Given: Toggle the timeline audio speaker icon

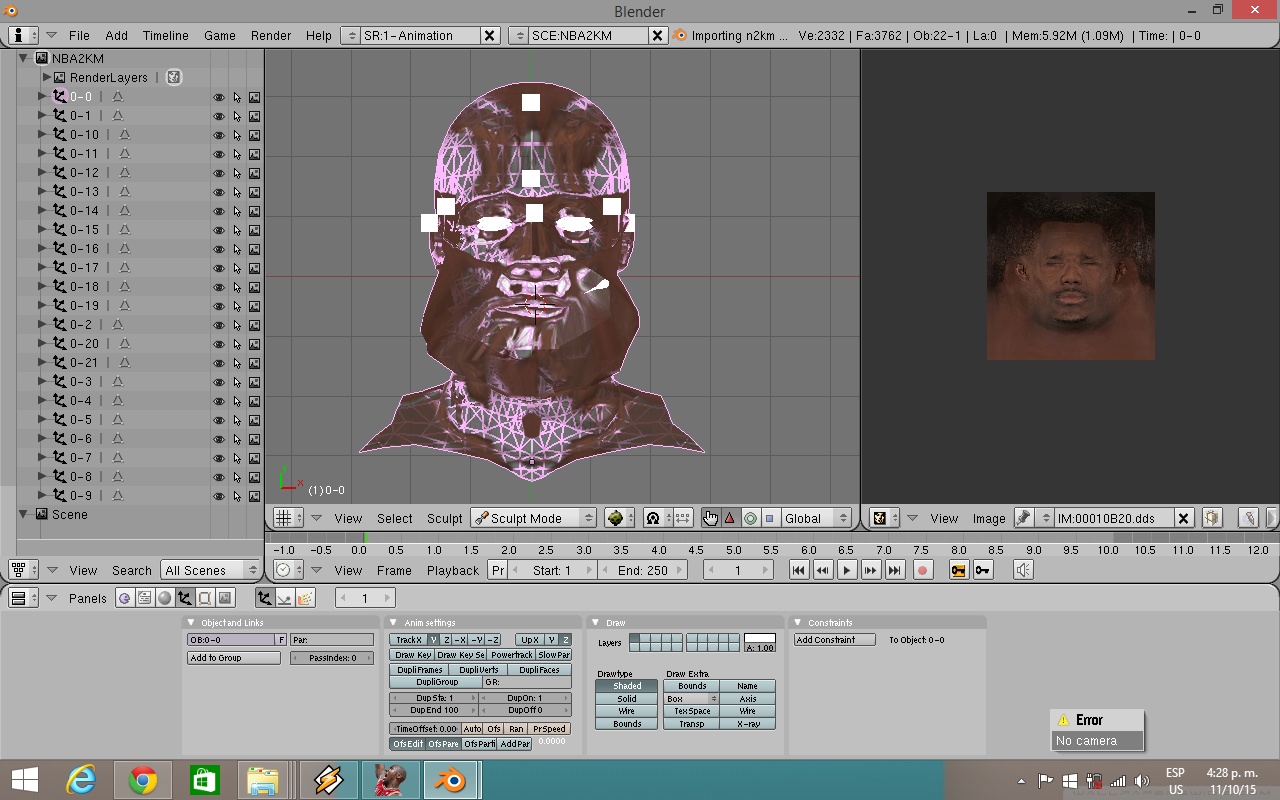Looking at the screenshot, I should click(1023, 570).
